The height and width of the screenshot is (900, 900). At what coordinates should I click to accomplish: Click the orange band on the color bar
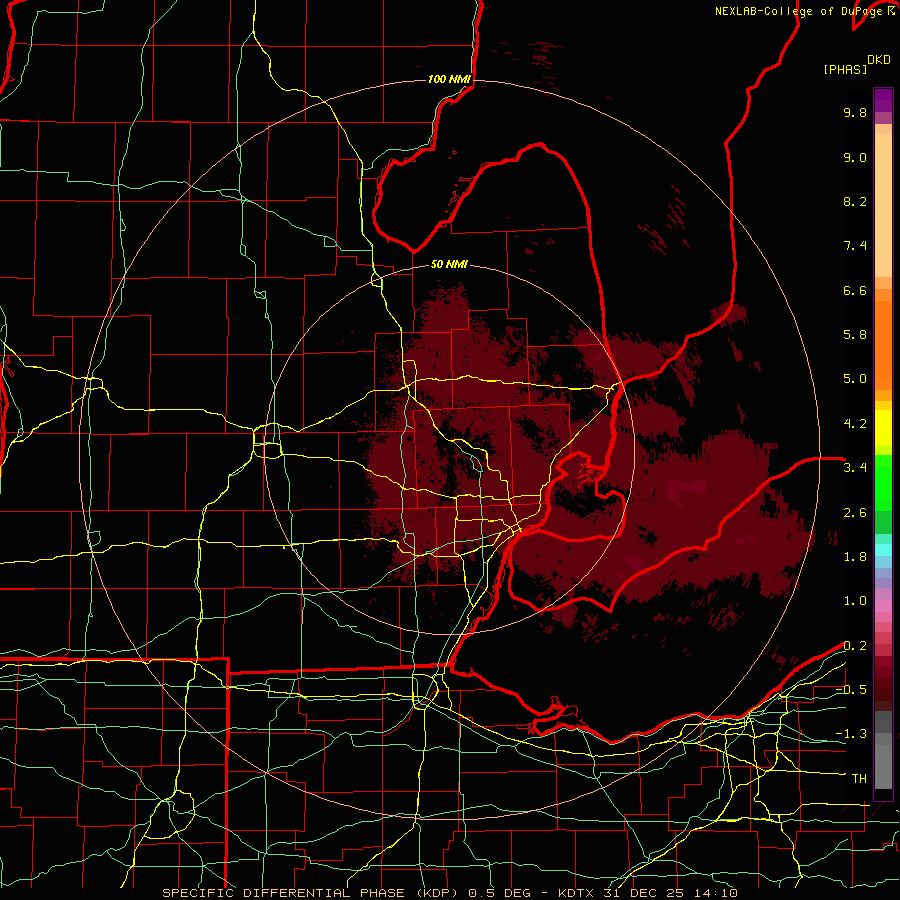(x=883, y=344)
